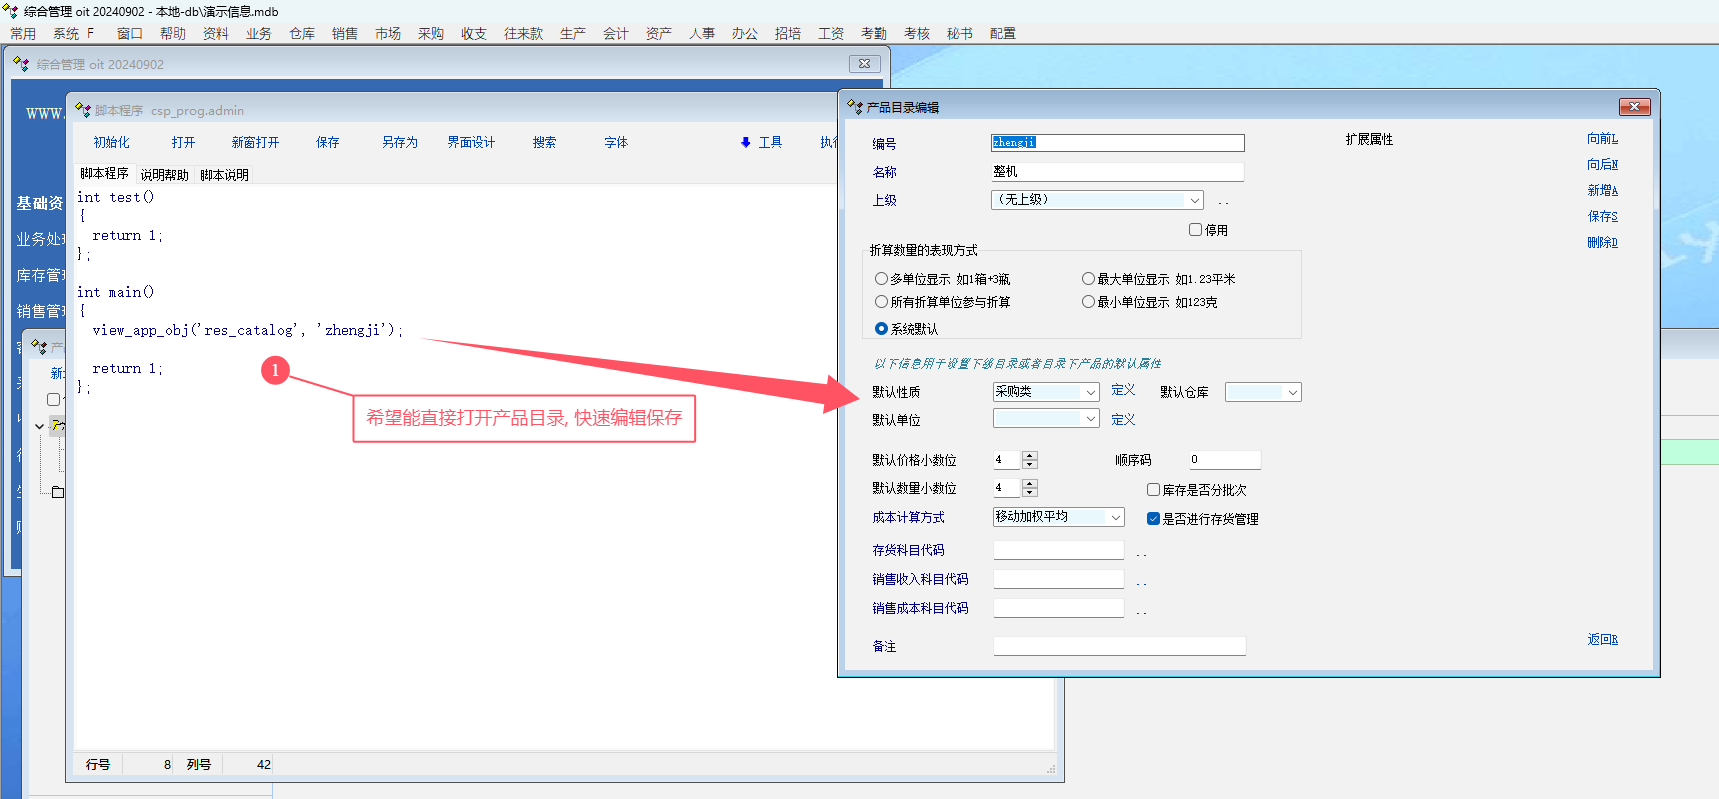1719x799 pixels.
Task: Click the 脚本程序 window title icon
Action: click(x=83, y=110)
